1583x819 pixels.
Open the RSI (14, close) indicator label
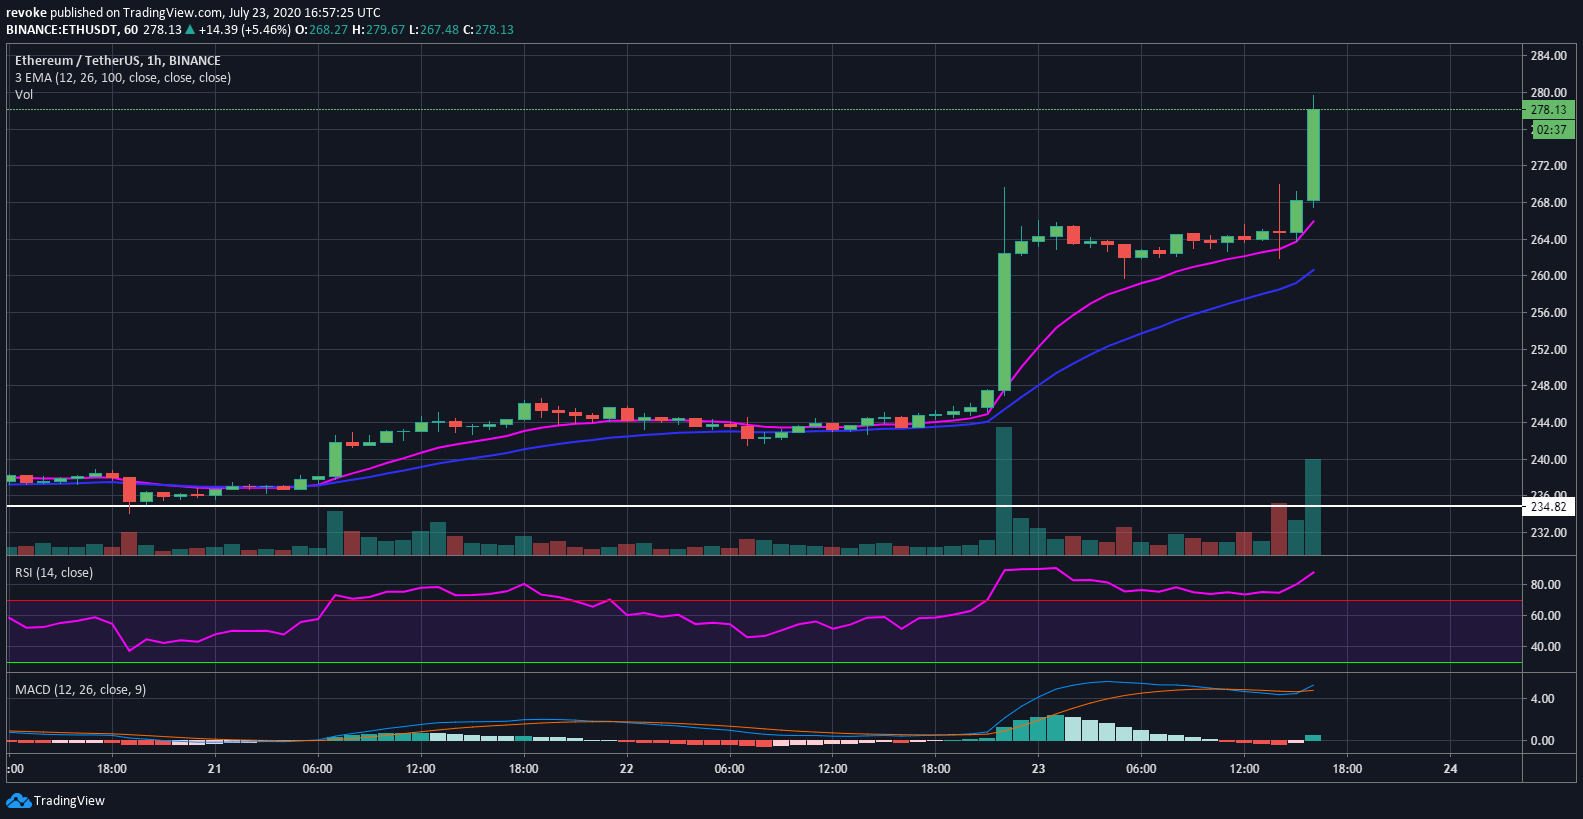click(x=54, y=572)
